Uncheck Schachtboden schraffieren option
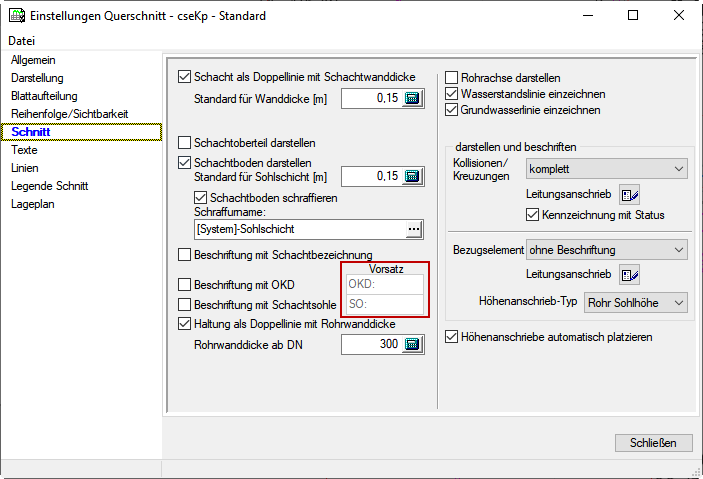703x479 pixels. coord(200,198)
